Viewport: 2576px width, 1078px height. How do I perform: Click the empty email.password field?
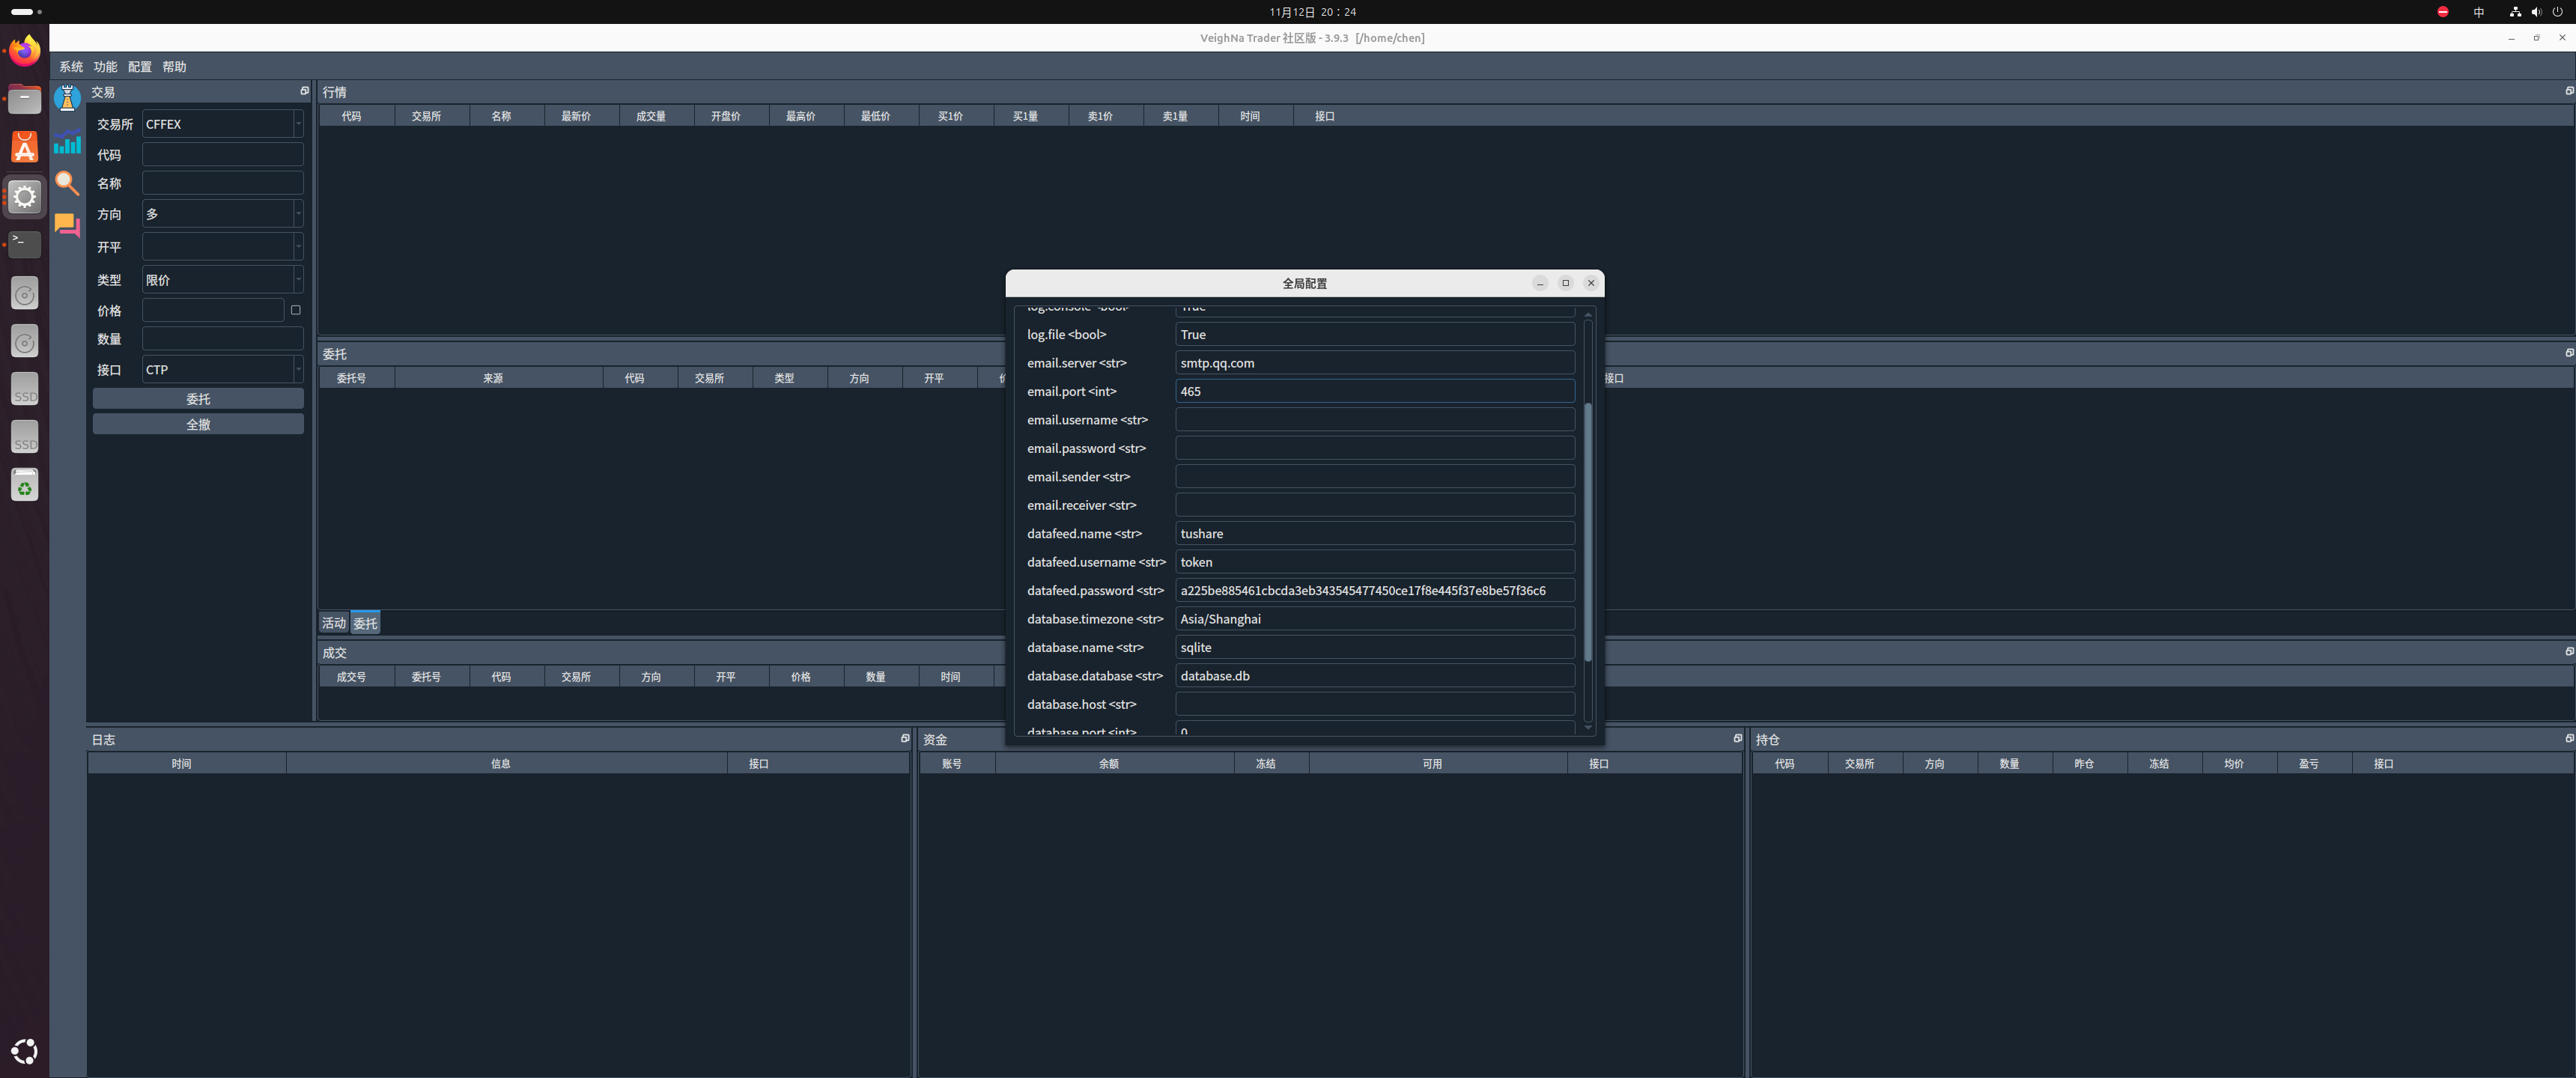tap(1374, 448)
